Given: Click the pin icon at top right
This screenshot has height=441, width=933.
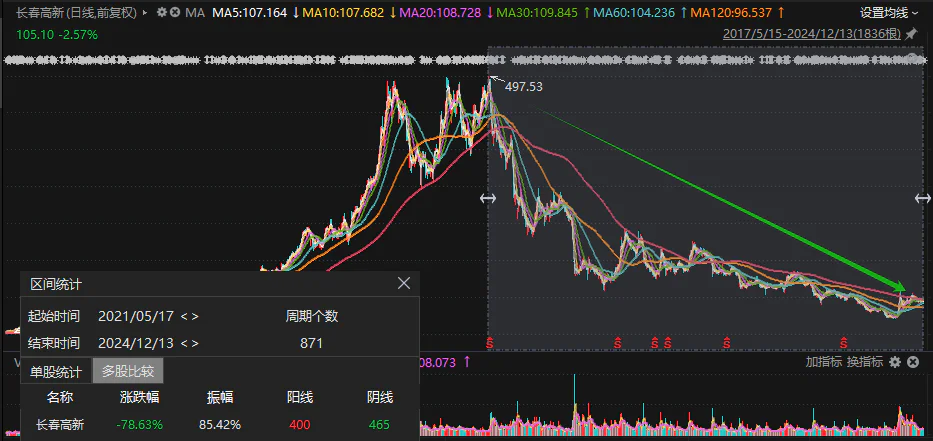Looking at the screenshot, I should pyautogui.click(x=911, y=34).
